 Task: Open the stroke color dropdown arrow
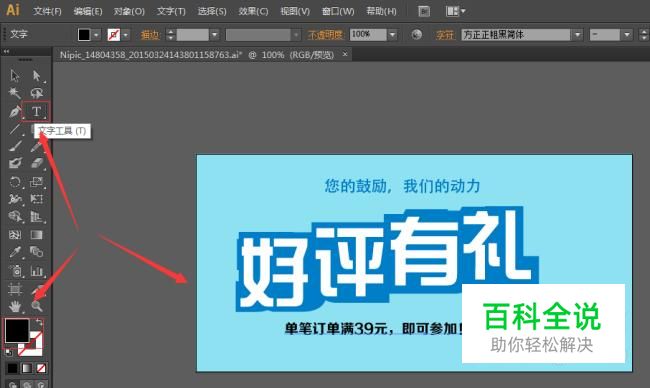point(126,35)
